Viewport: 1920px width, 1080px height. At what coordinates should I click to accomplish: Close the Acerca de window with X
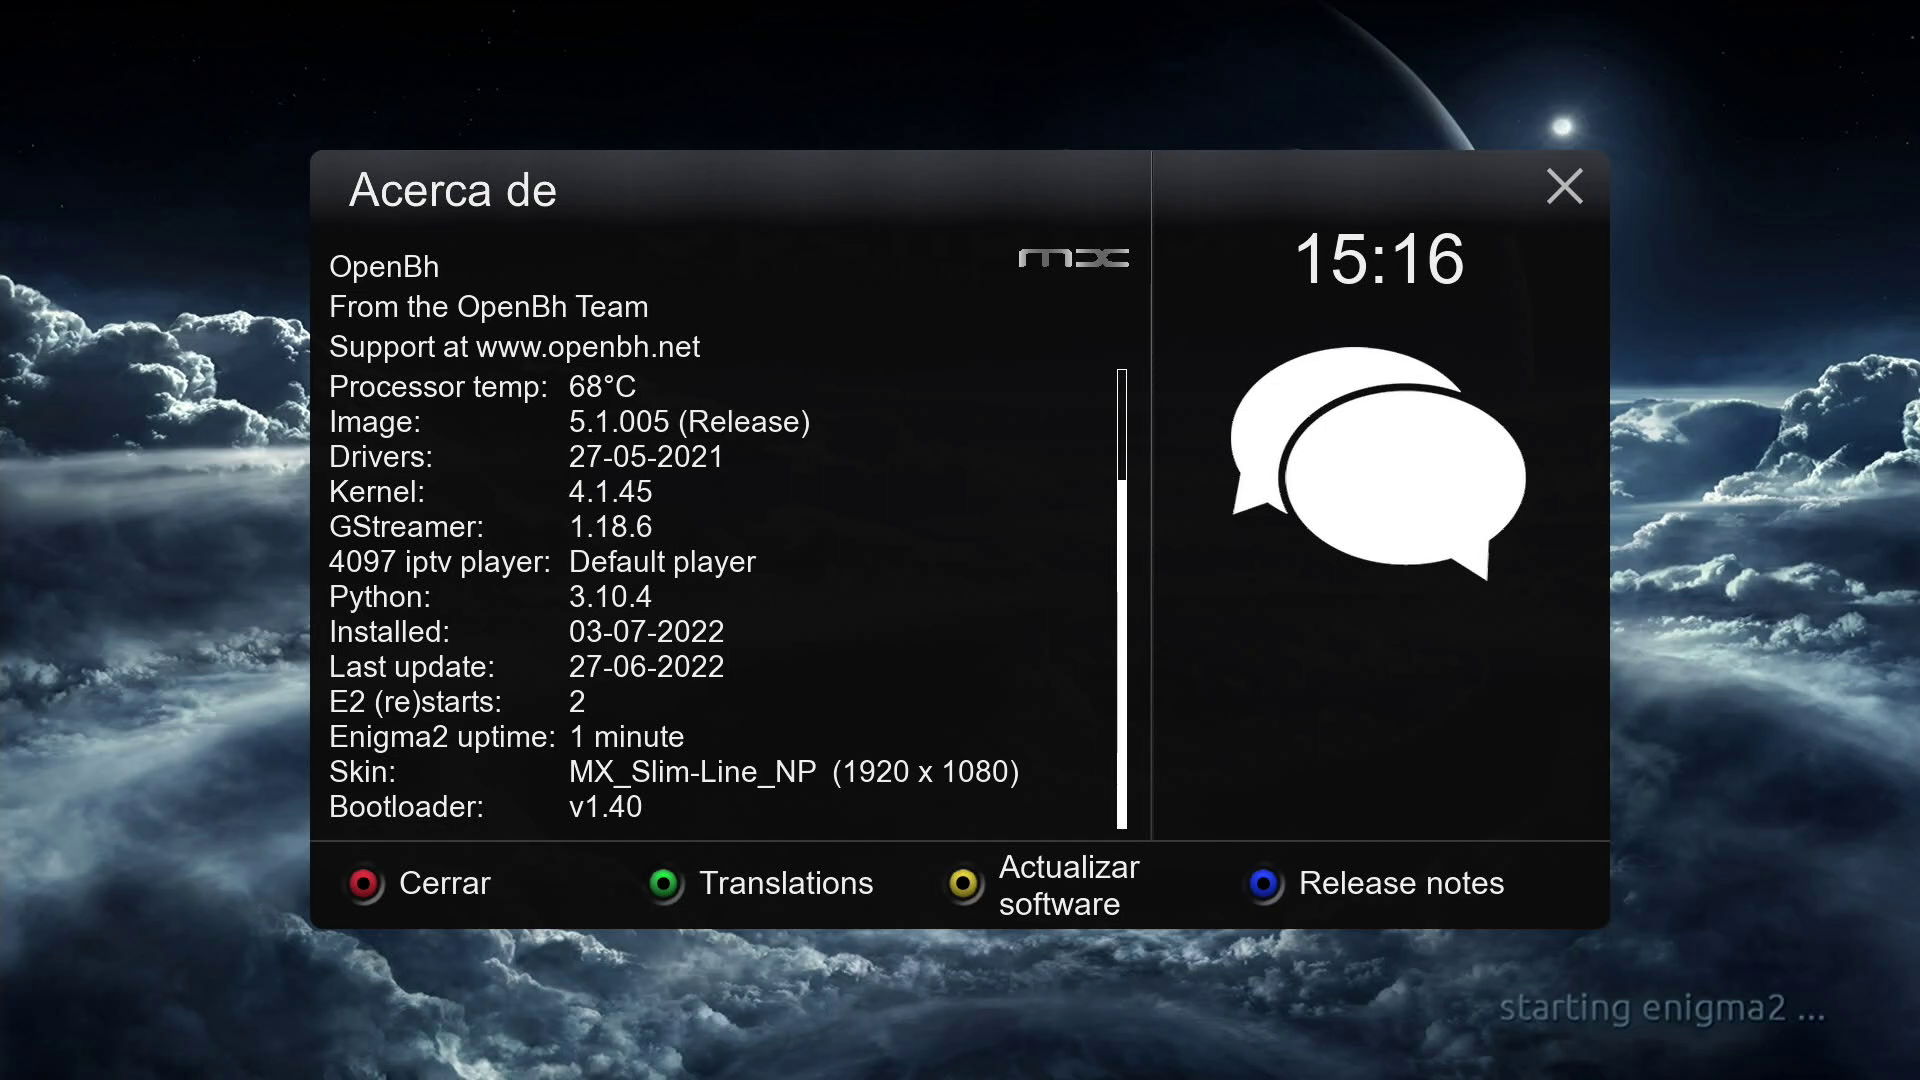pos(1564,187)
